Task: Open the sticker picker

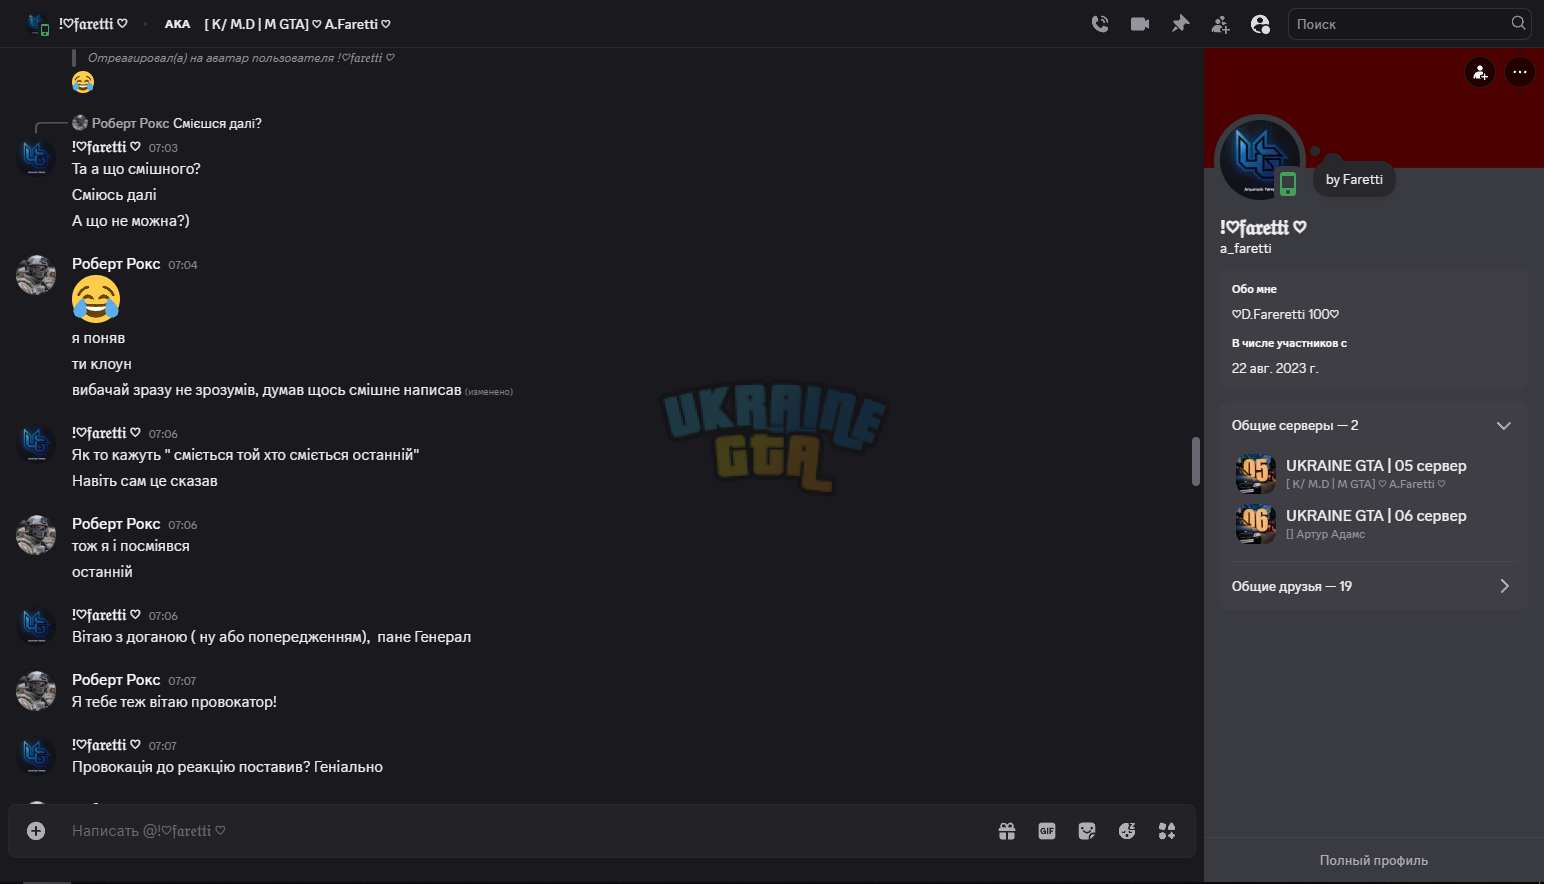Action: pos(1087,831)
